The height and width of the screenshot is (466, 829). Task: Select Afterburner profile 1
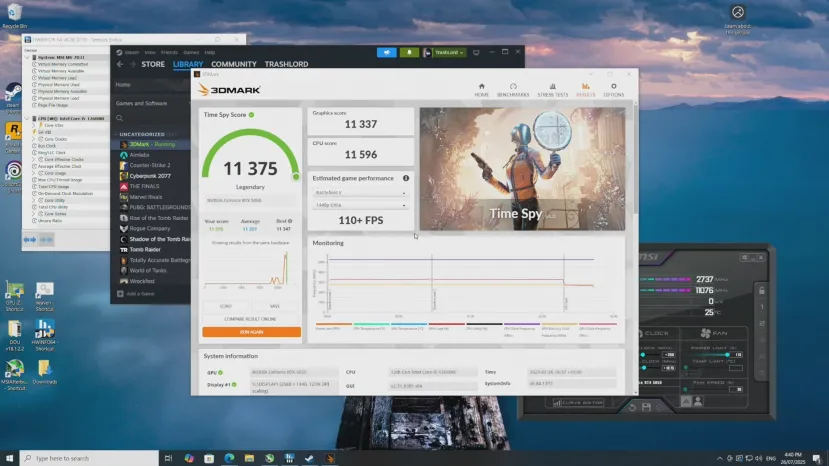click(x=762, y=307)
